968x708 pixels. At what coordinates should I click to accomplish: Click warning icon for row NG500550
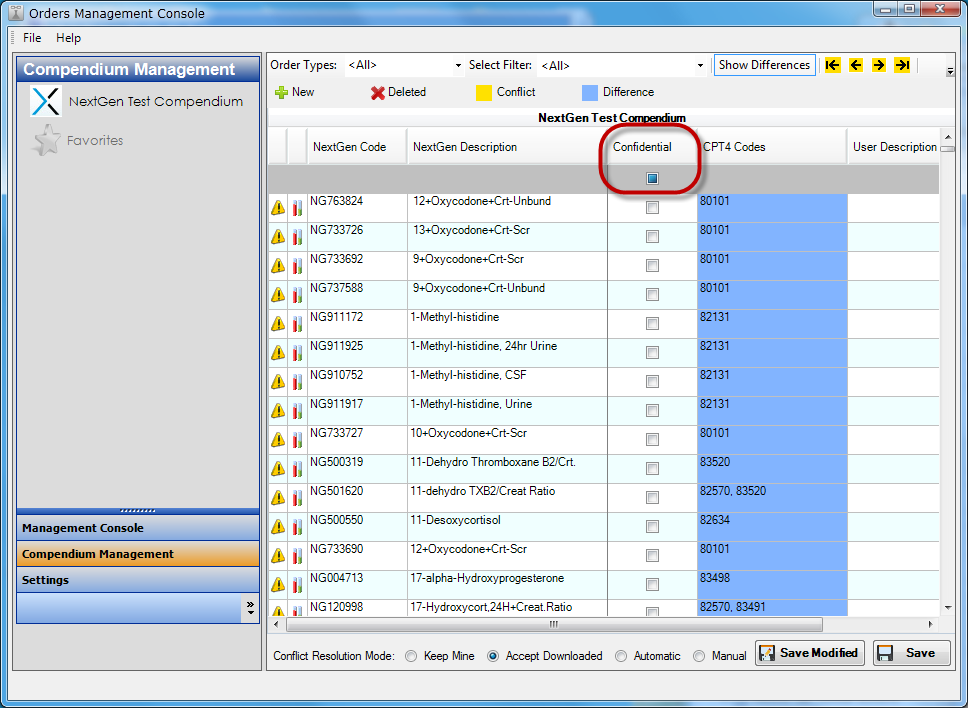coord(278,527)
